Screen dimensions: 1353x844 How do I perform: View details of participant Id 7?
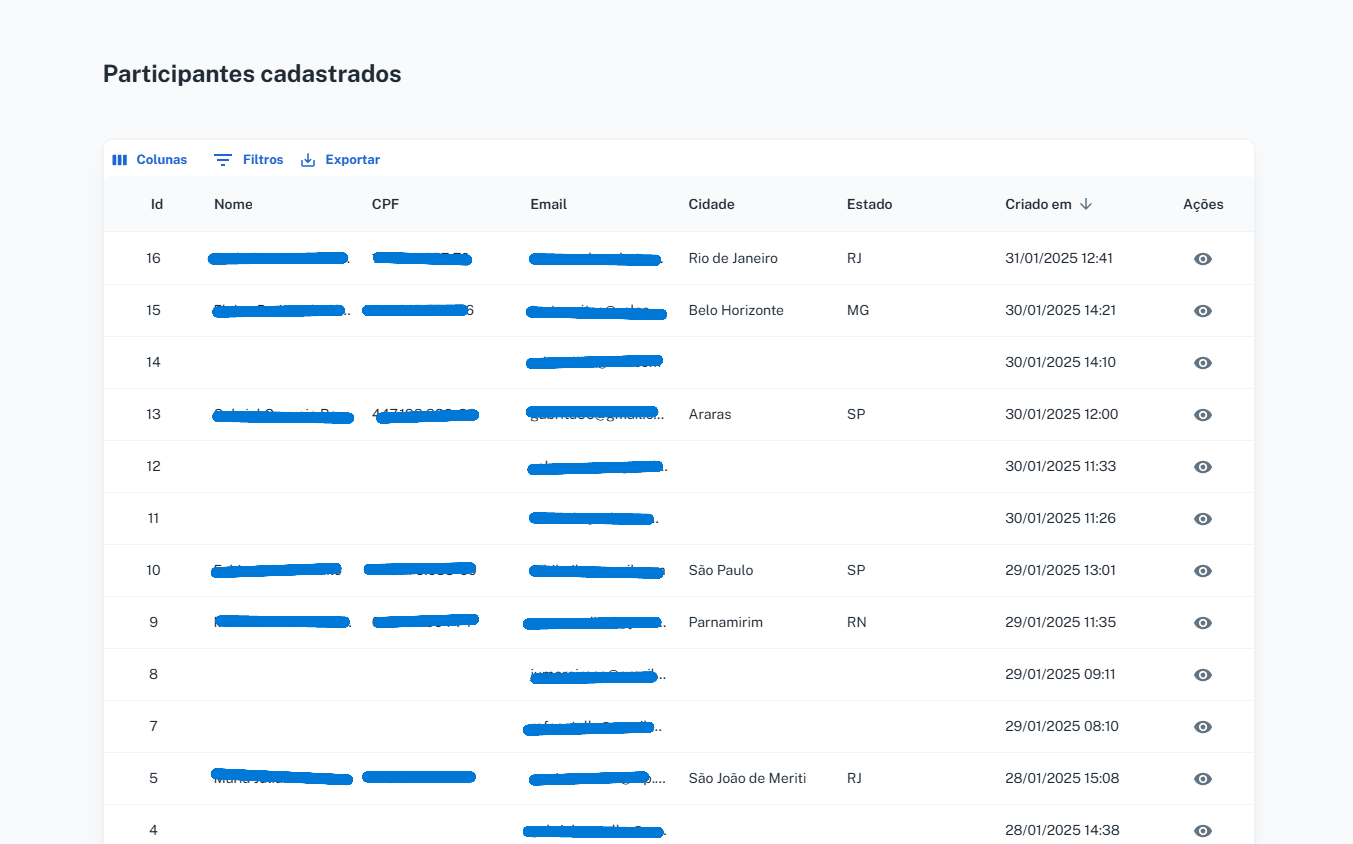coord(1203,727)
